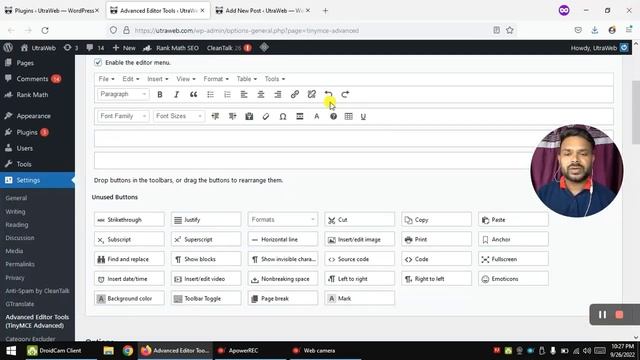Open File Explorer from taskbar

108,351
